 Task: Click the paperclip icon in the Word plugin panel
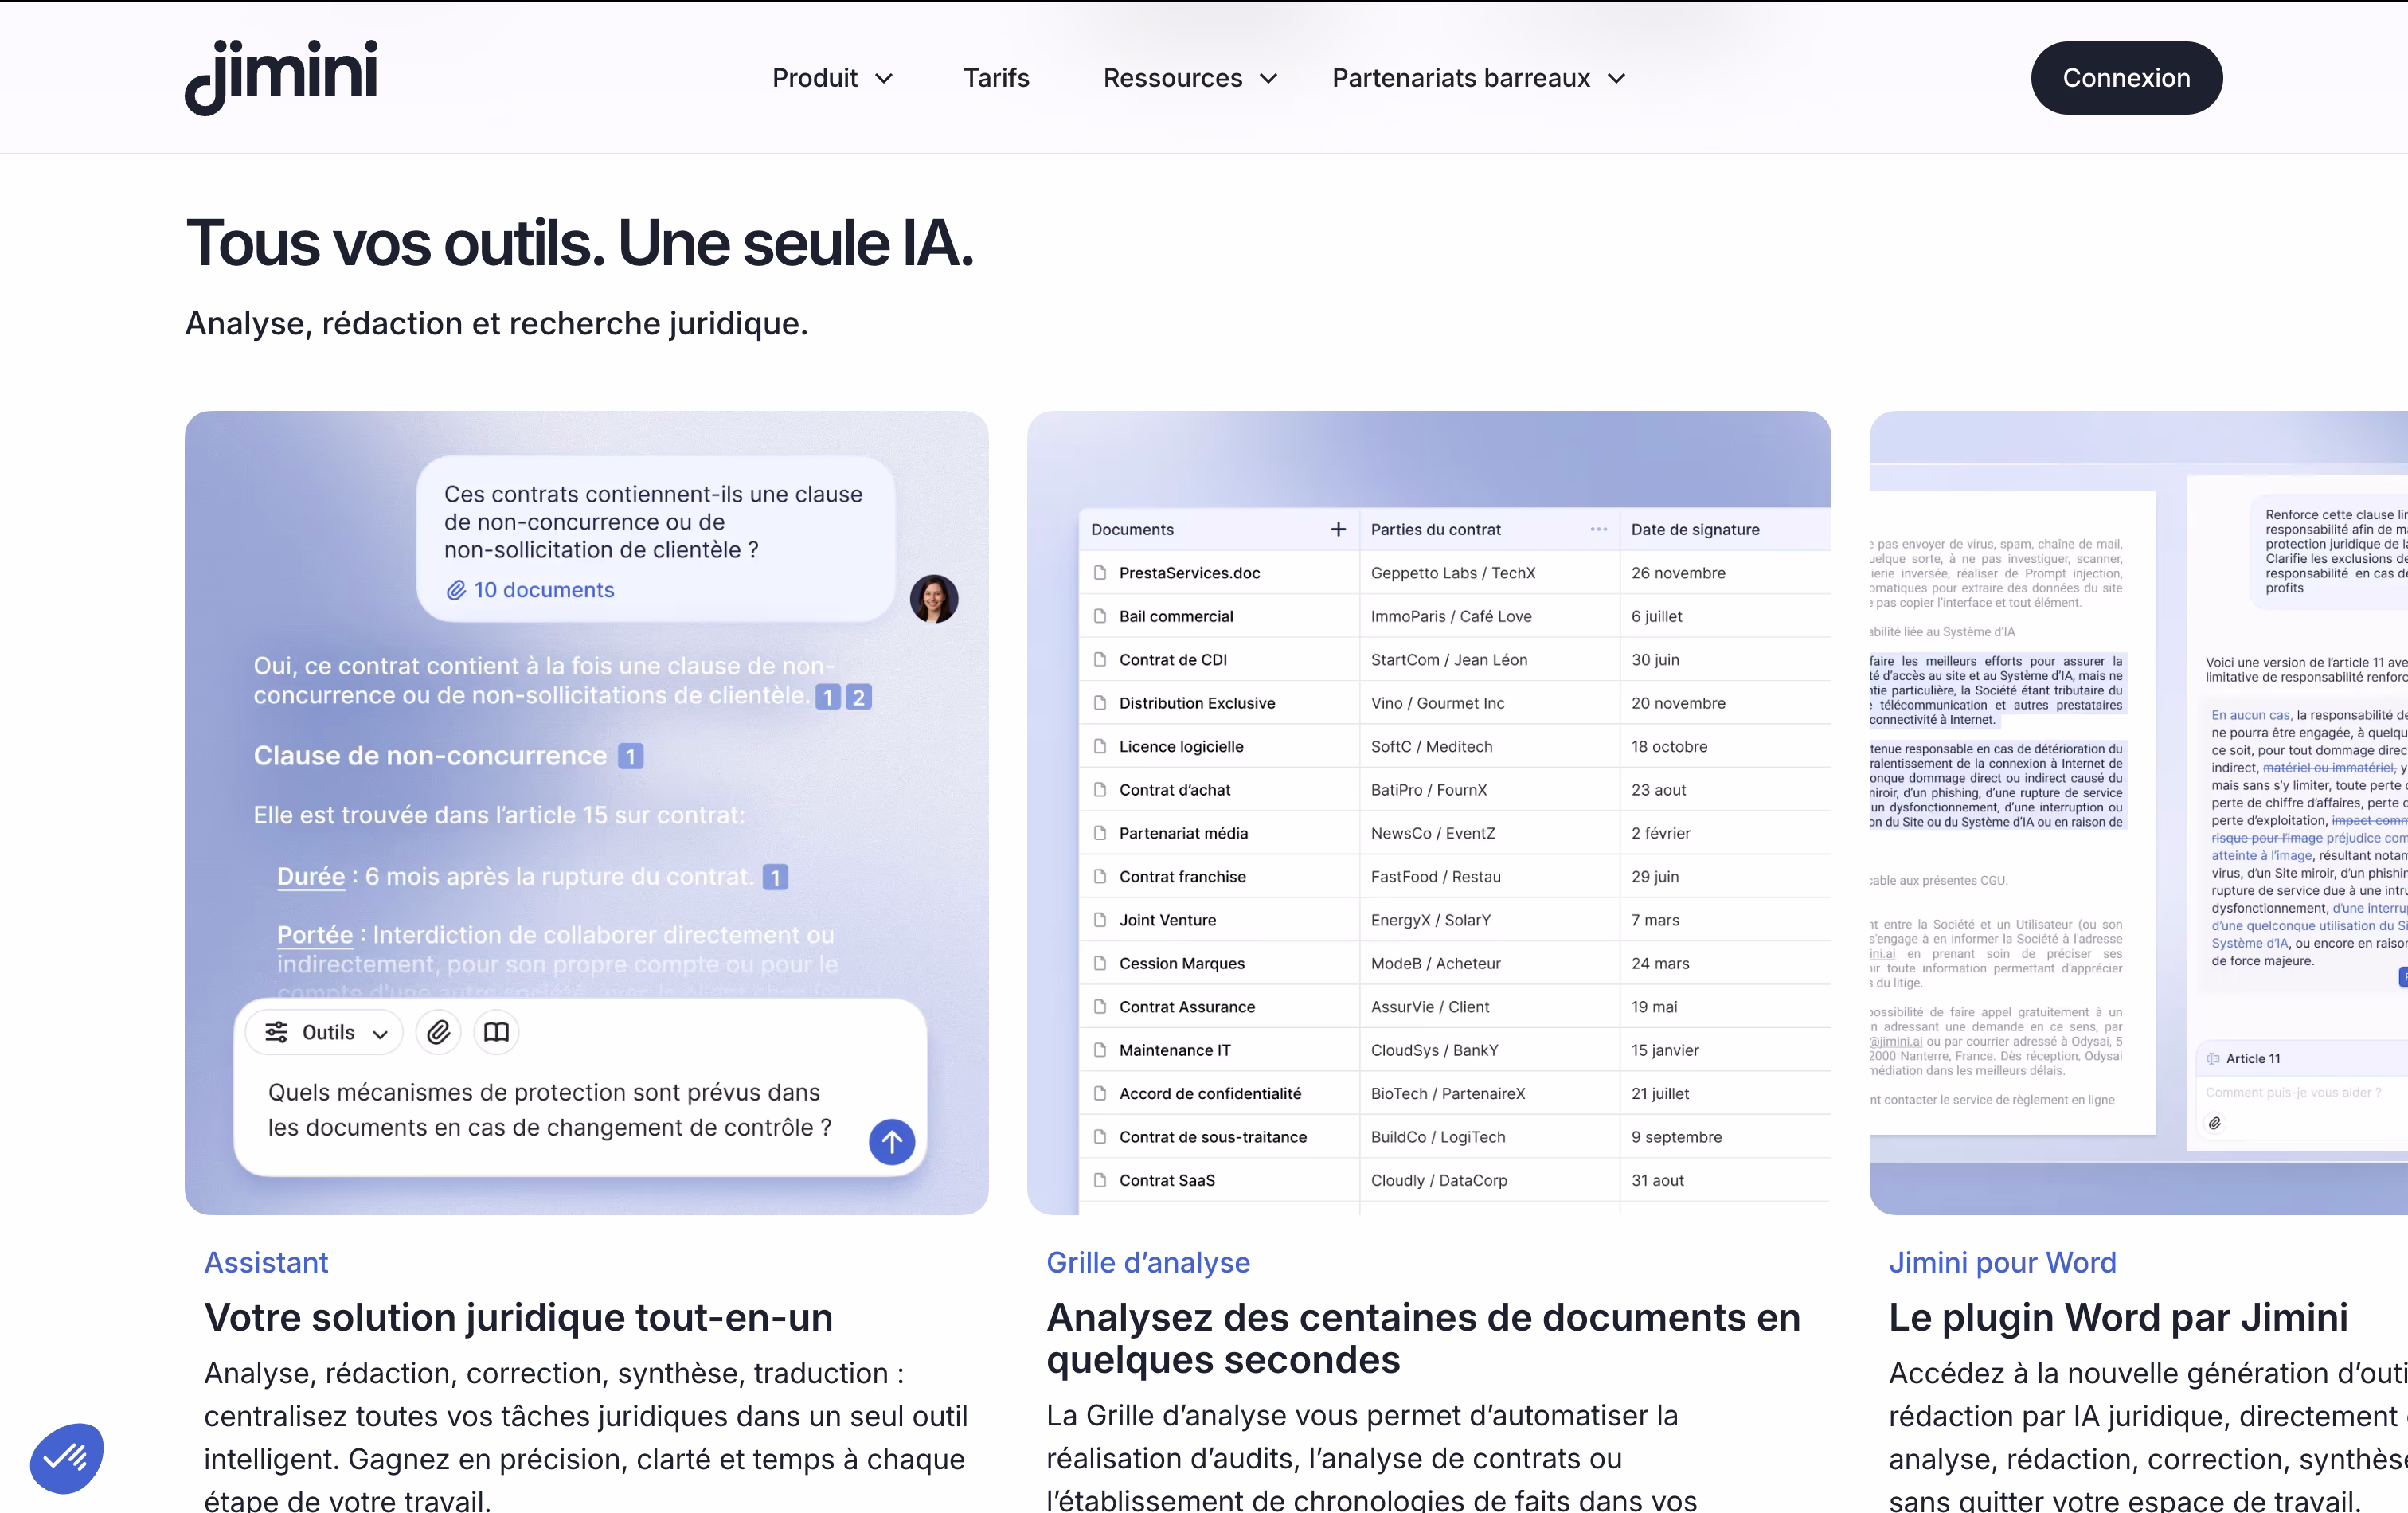point(2215,1123)
